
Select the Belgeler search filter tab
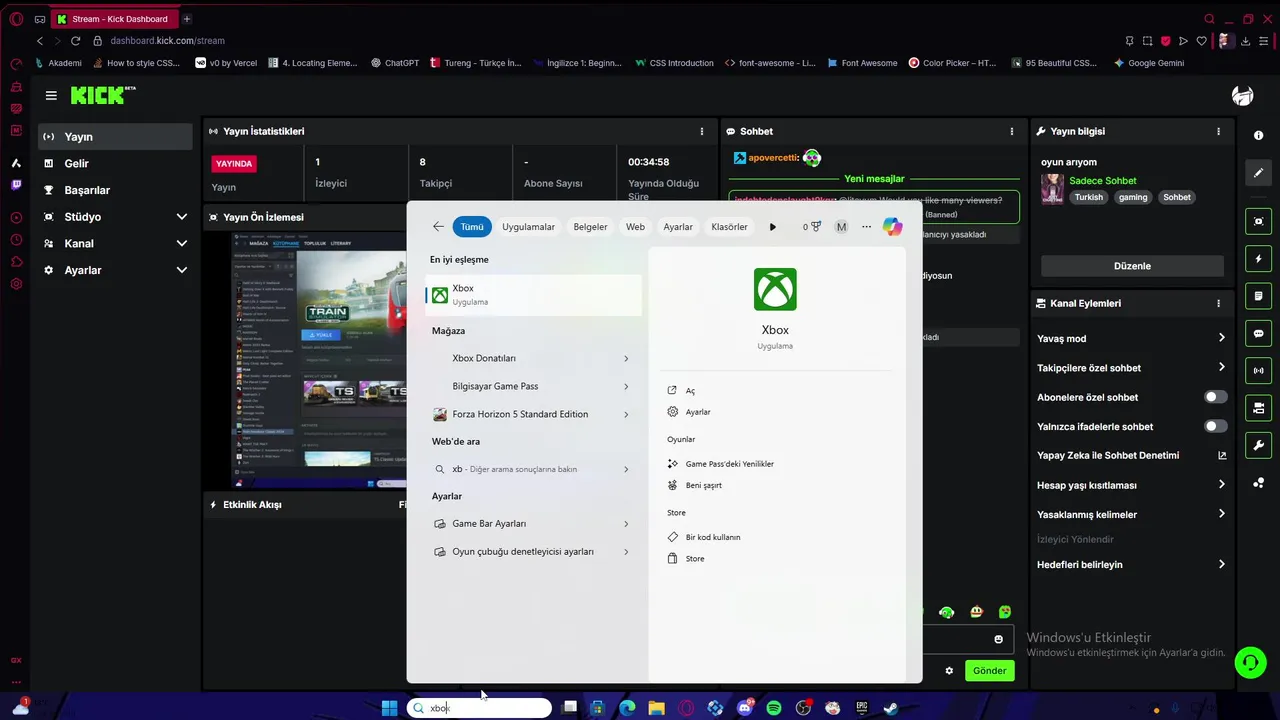(x=590, y=227)
